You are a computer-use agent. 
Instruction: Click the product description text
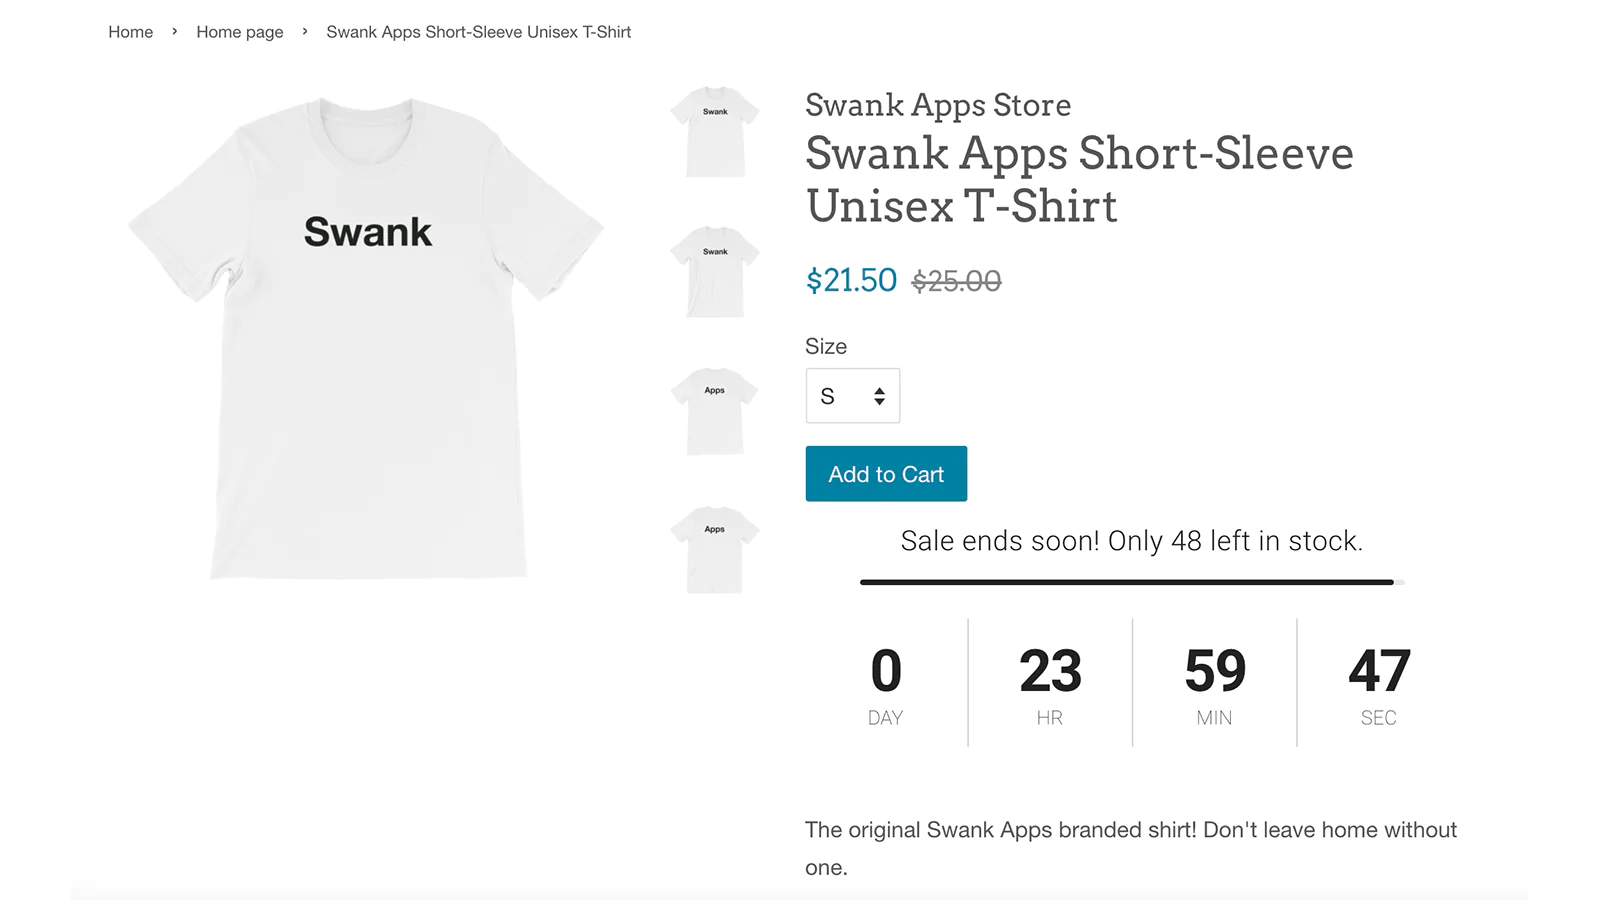(x=1130, y=829)
